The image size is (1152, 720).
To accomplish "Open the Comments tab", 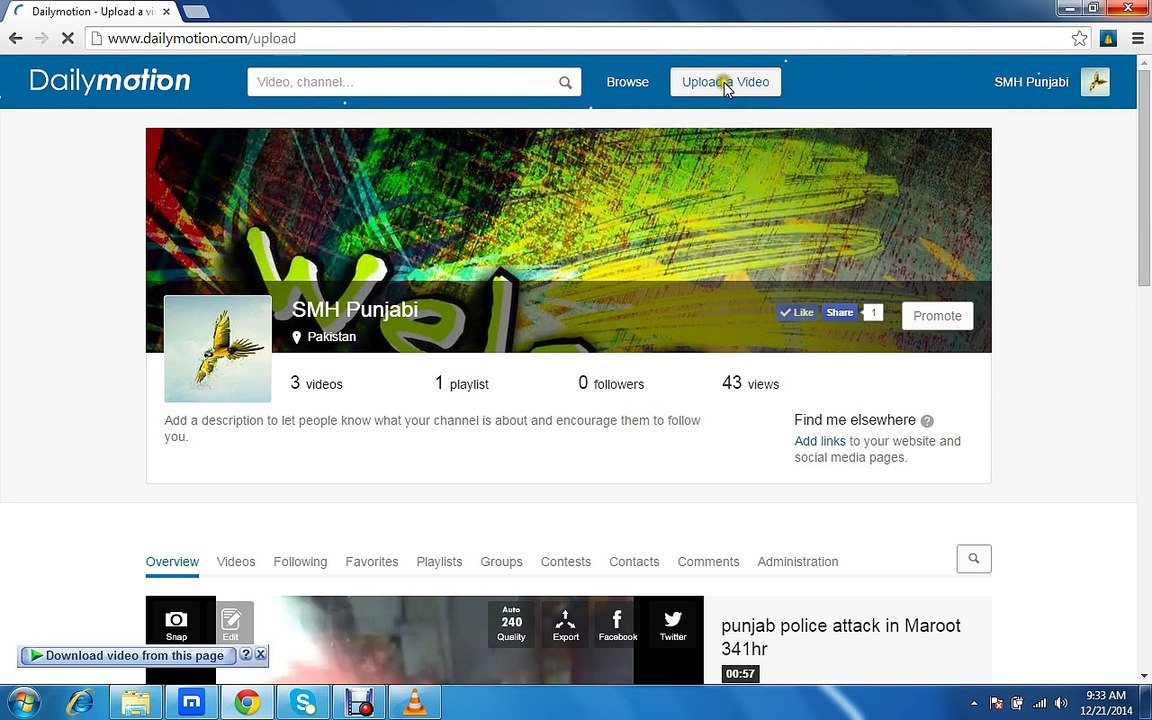I will (x=708, y=561).
